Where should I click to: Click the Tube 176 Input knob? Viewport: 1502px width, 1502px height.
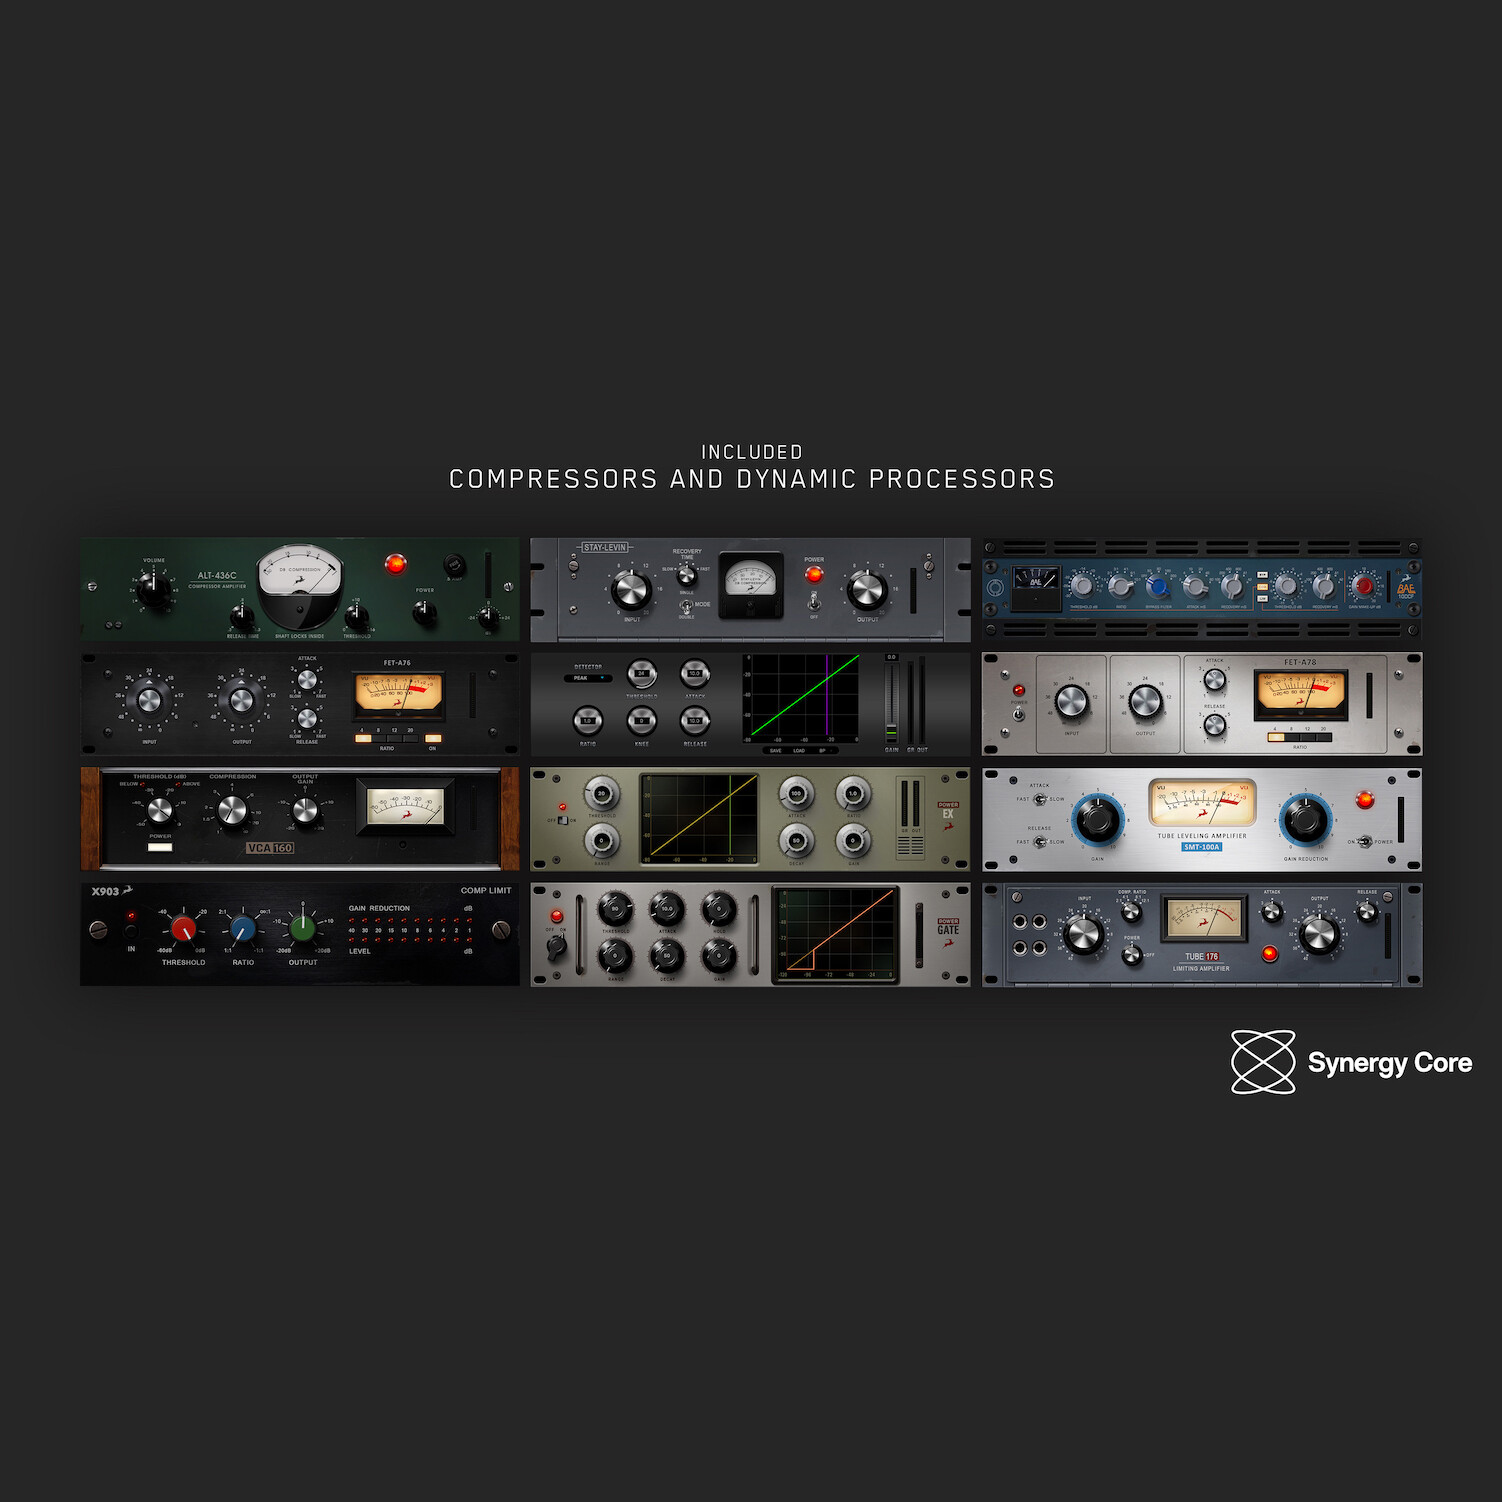point(1083,934)
